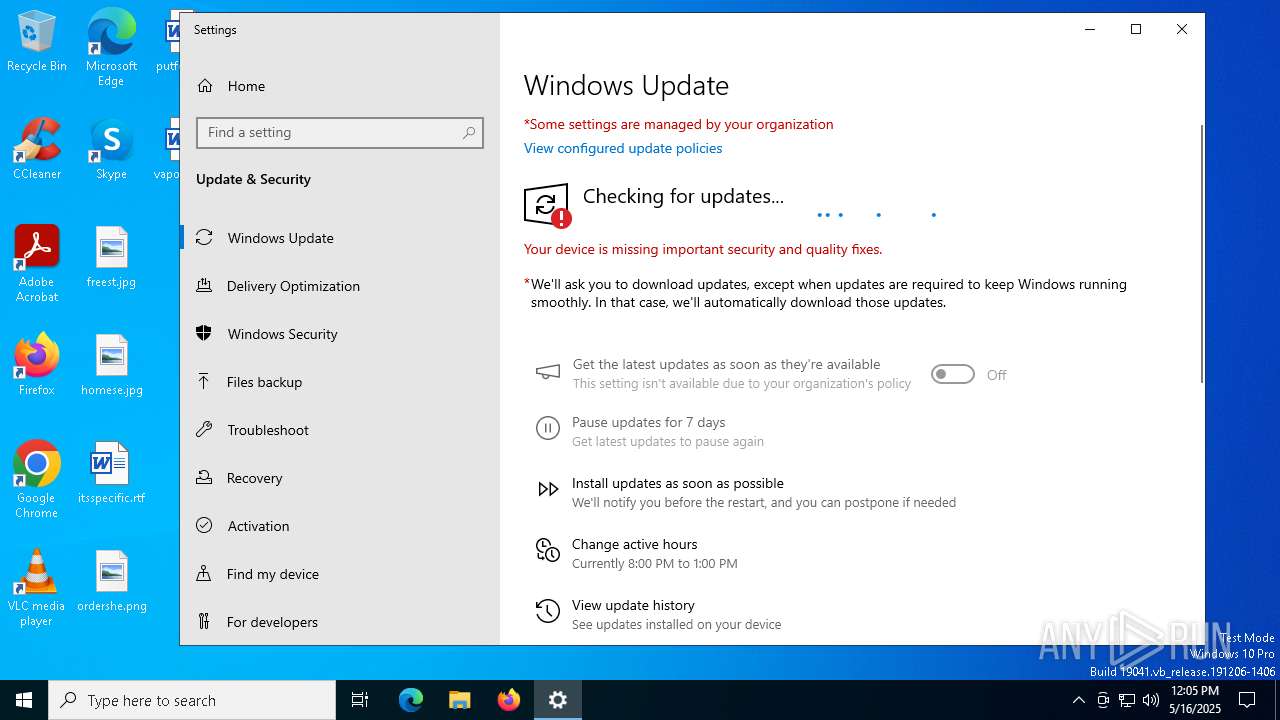Open For developers in sidebar
The height and width of the screenshot is (720, 1280).
tap(340, 622)
